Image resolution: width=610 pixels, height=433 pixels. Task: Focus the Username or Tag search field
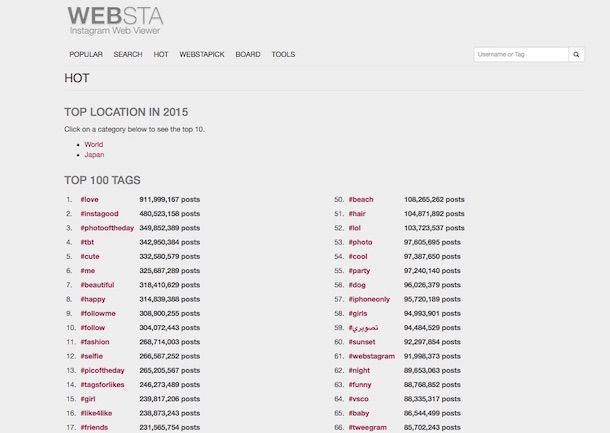(x=521, y=54)
